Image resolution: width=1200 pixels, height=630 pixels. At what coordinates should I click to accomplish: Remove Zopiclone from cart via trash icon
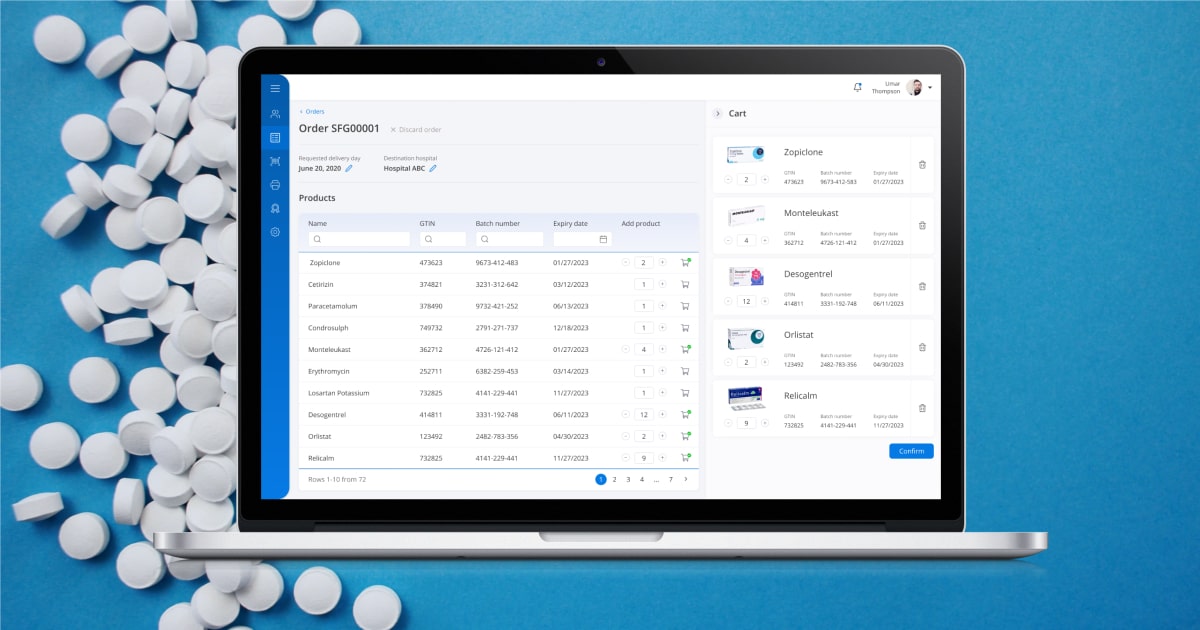coord(922,164)
